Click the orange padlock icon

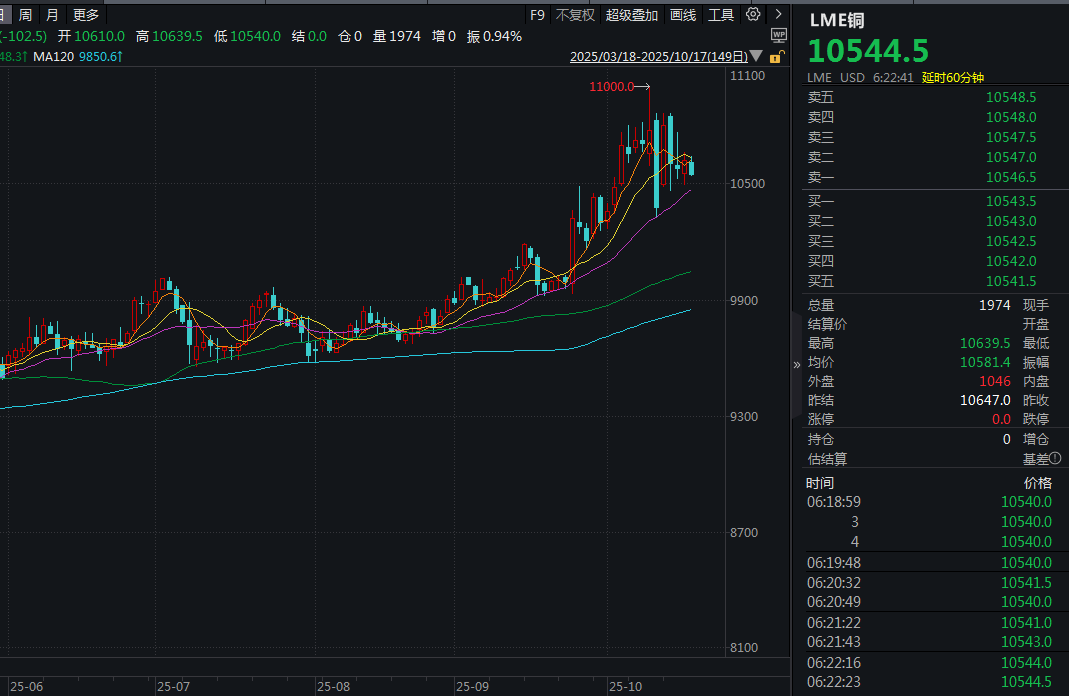776,58
